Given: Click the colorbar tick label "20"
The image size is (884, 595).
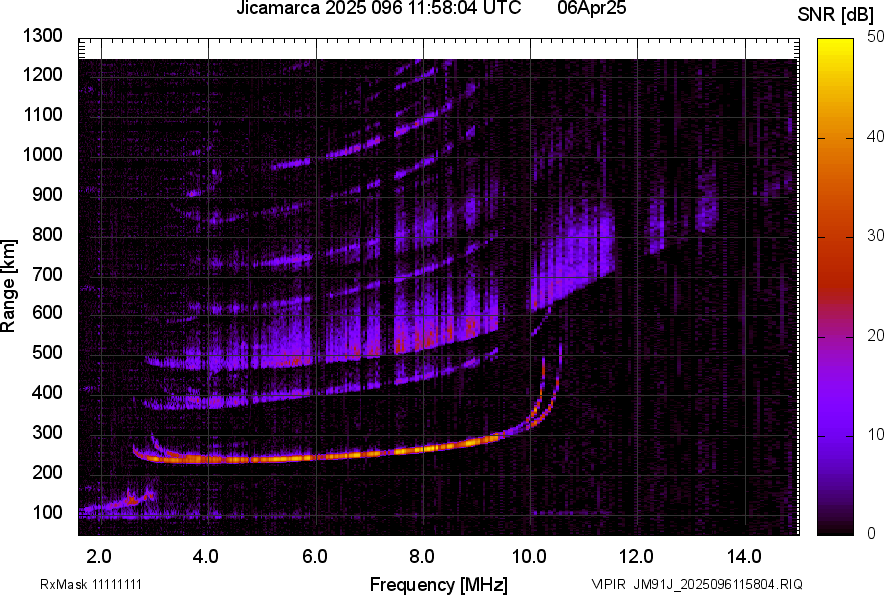Looking at the screenshot, I should point(876,335).
